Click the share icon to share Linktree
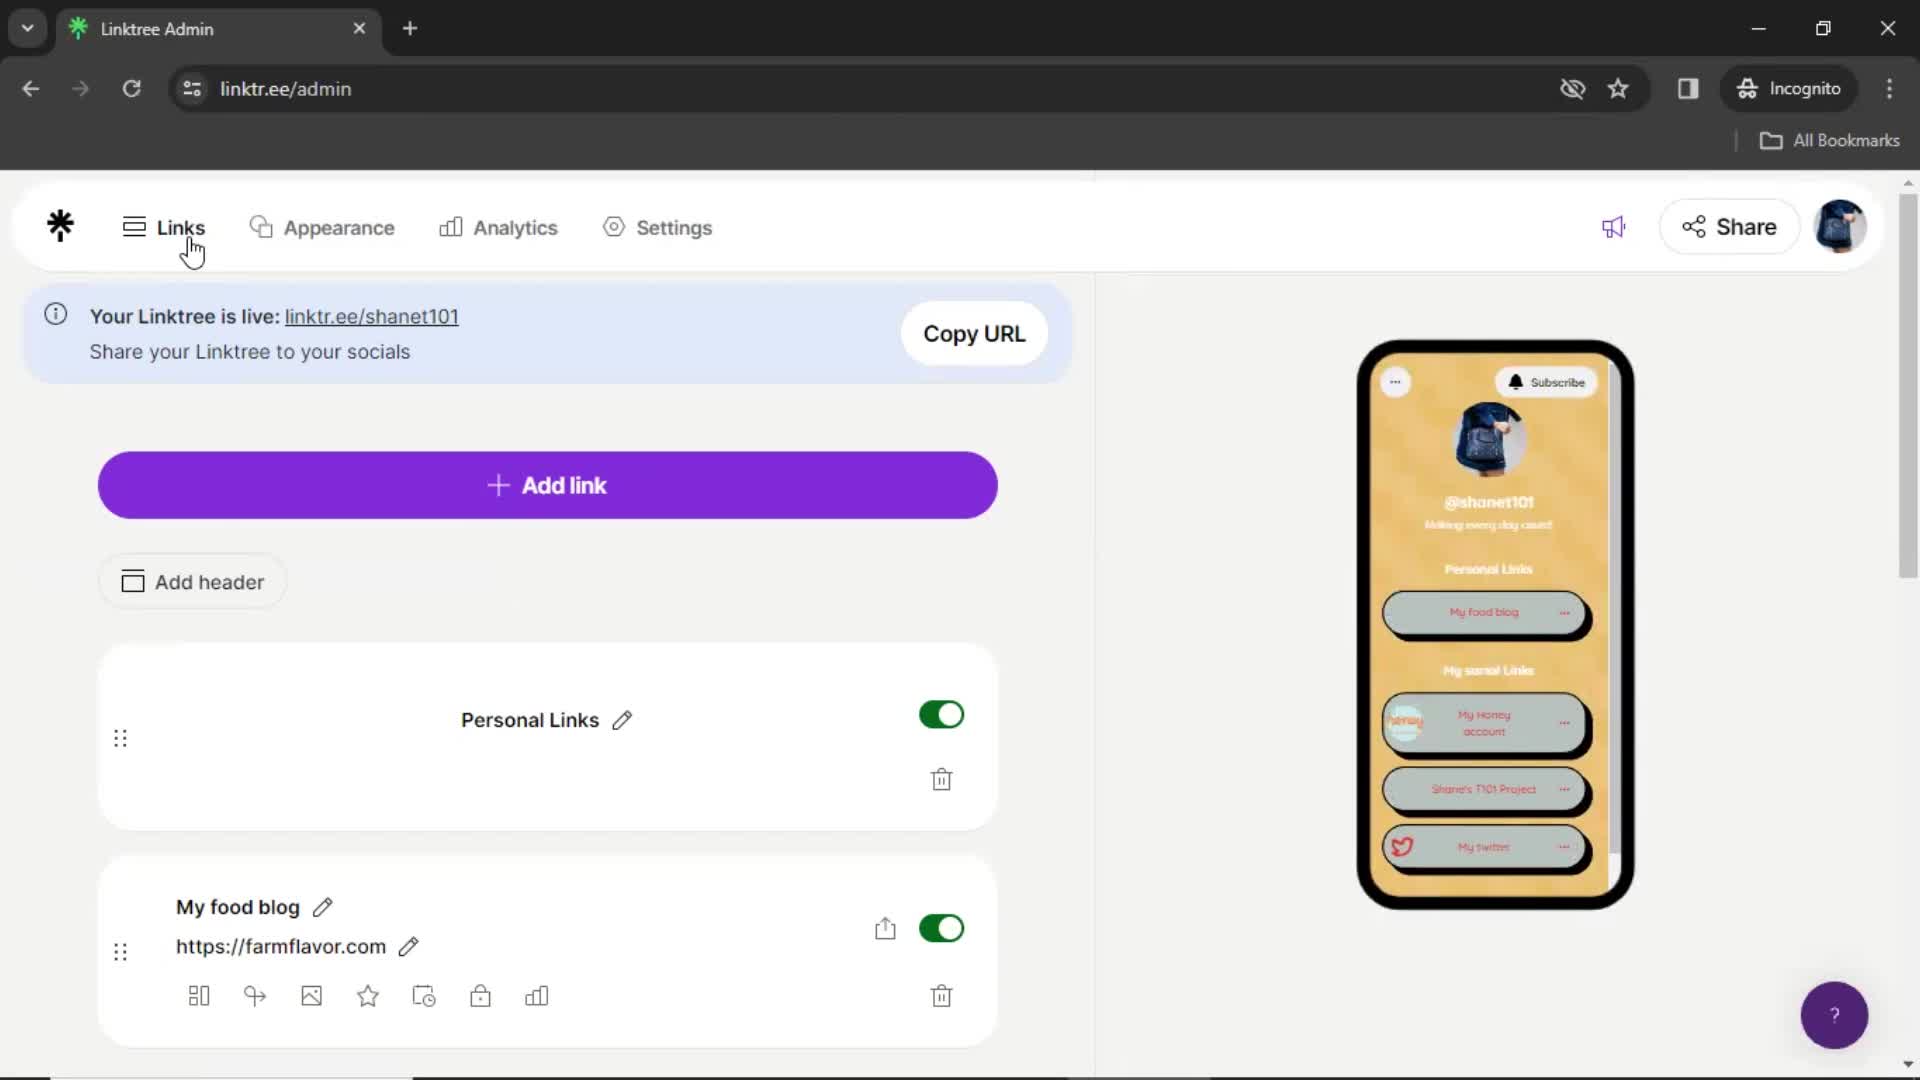Screen dimensions: 1920x1080 coord(1731,227)
